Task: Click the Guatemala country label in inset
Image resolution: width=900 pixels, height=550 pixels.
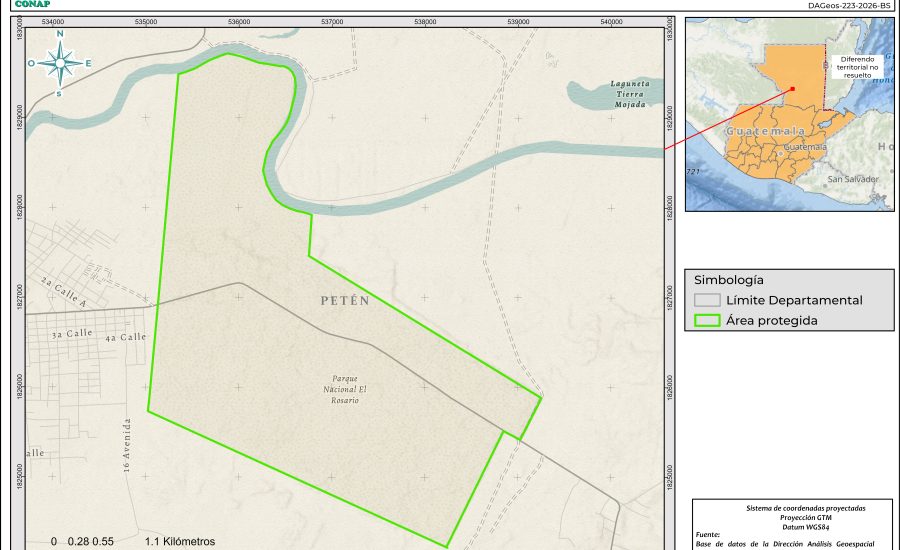Action: tap(765, 131)
